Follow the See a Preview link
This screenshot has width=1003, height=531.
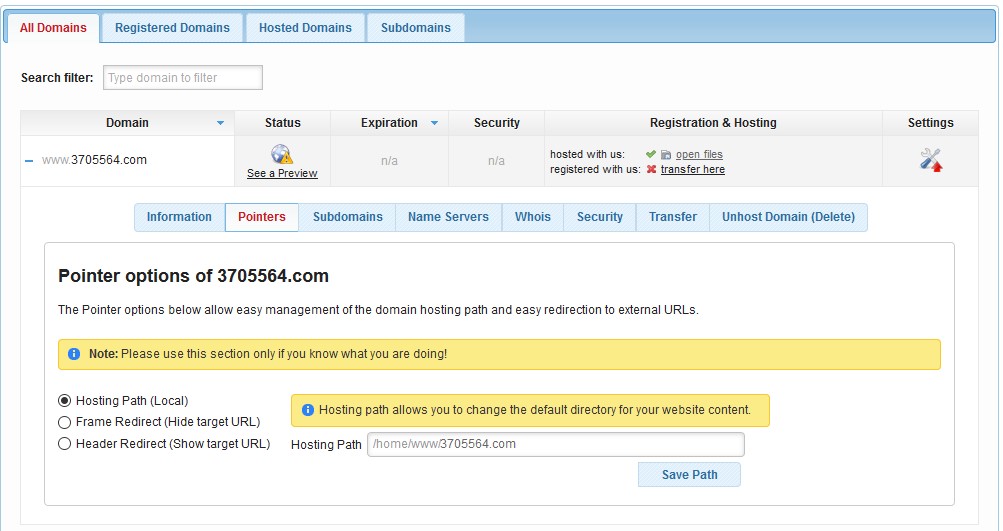click(282, 173)
